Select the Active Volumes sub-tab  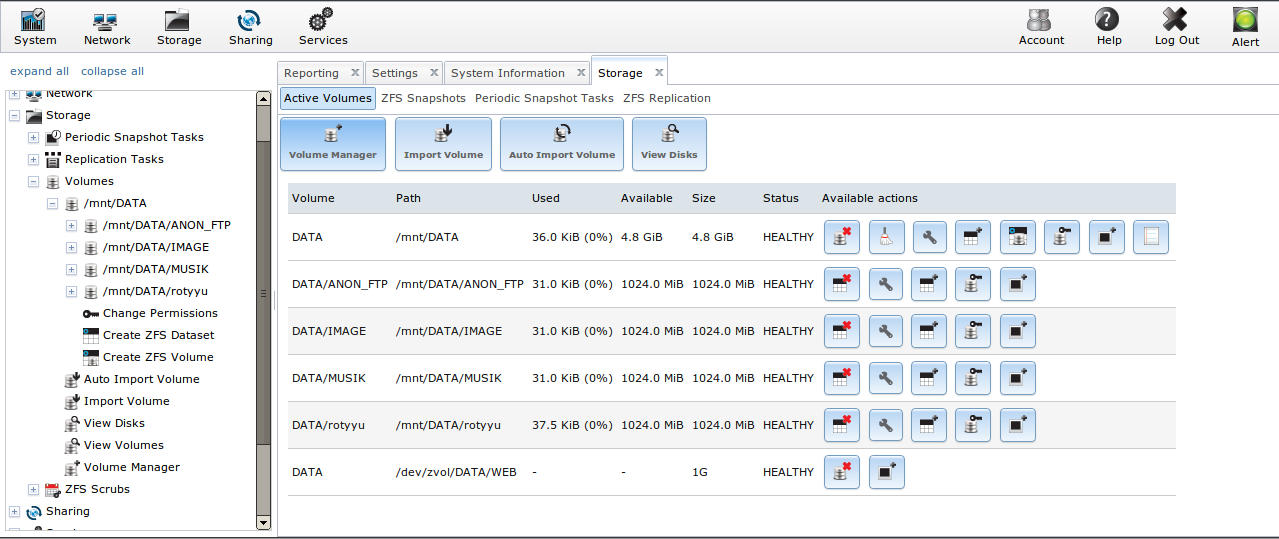coord(328,98)
